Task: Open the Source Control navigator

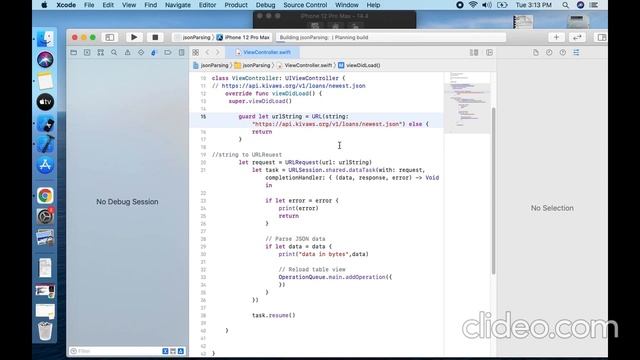Action: pos(87,52)
